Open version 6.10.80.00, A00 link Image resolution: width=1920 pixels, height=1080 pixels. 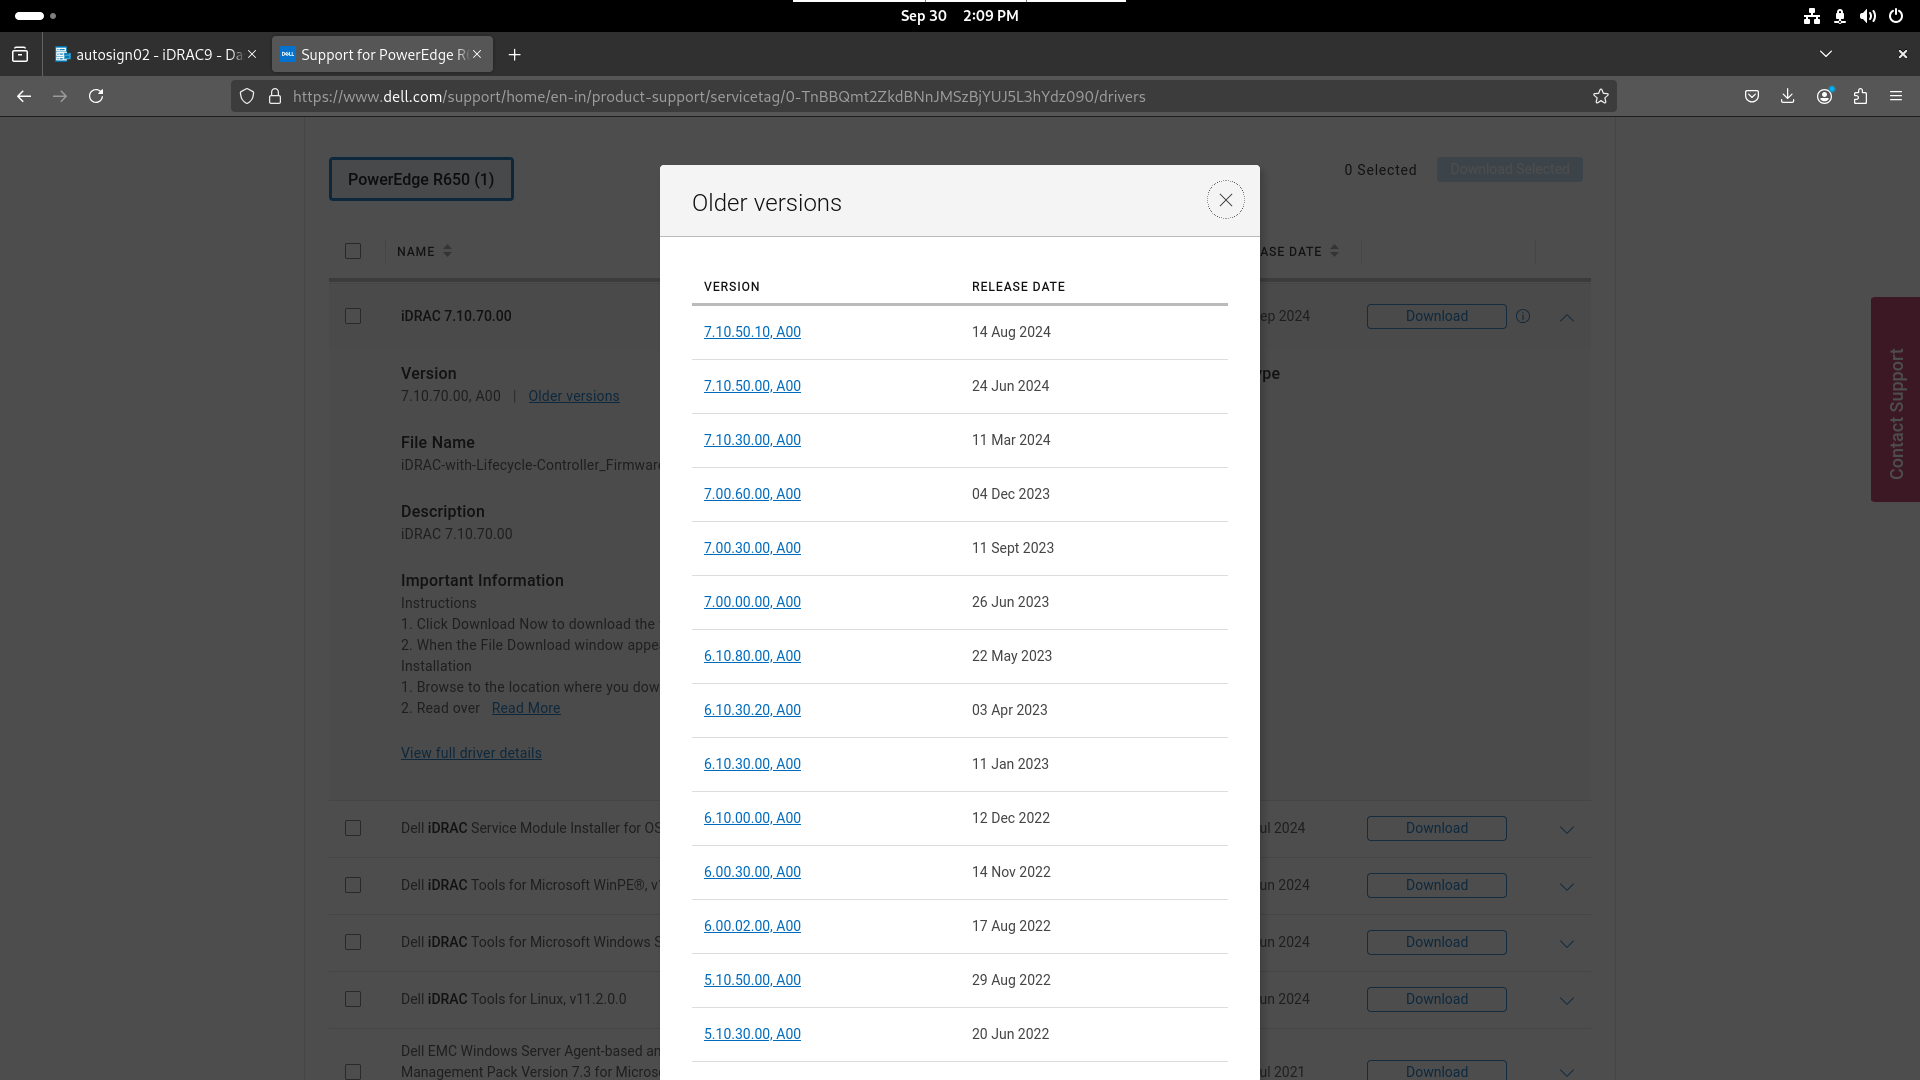pos(752,656)
